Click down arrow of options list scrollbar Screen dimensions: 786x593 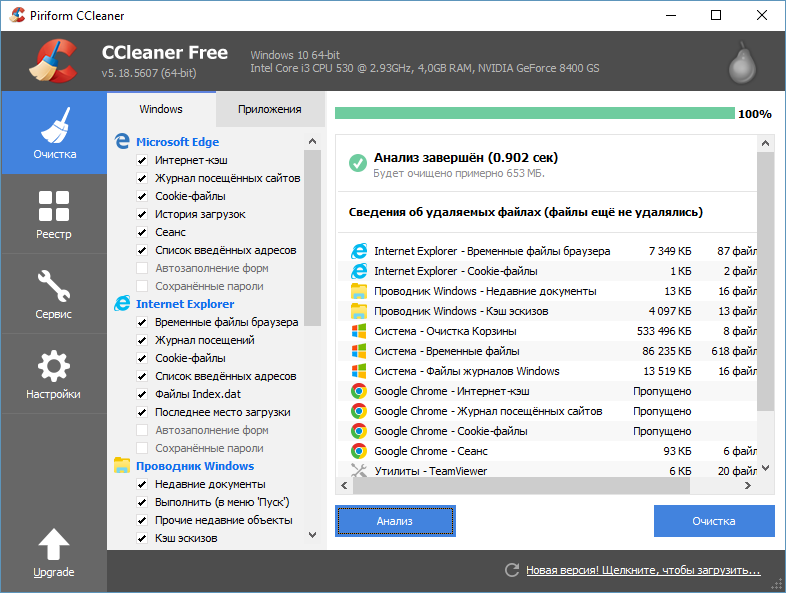tap(312, 534)
